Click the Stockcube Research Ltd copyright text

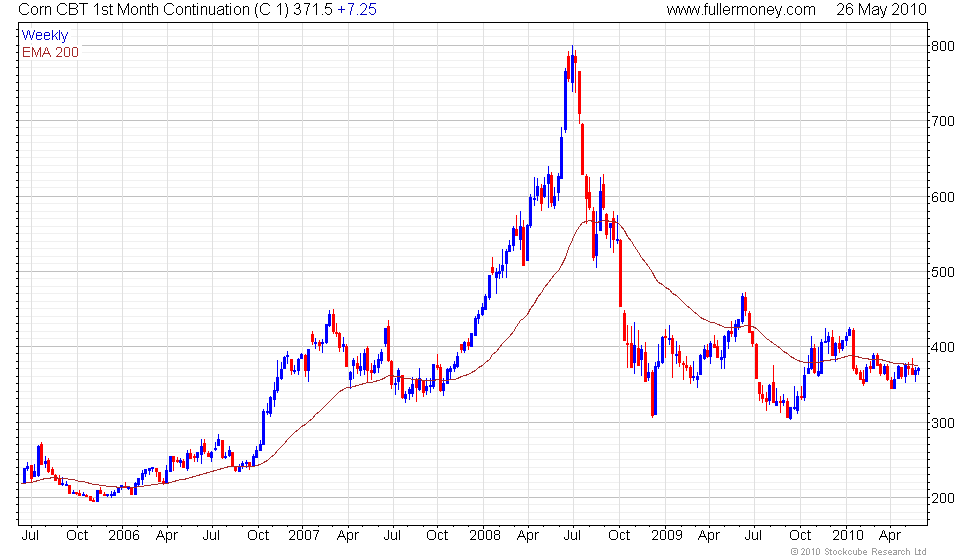click(858, 552)
